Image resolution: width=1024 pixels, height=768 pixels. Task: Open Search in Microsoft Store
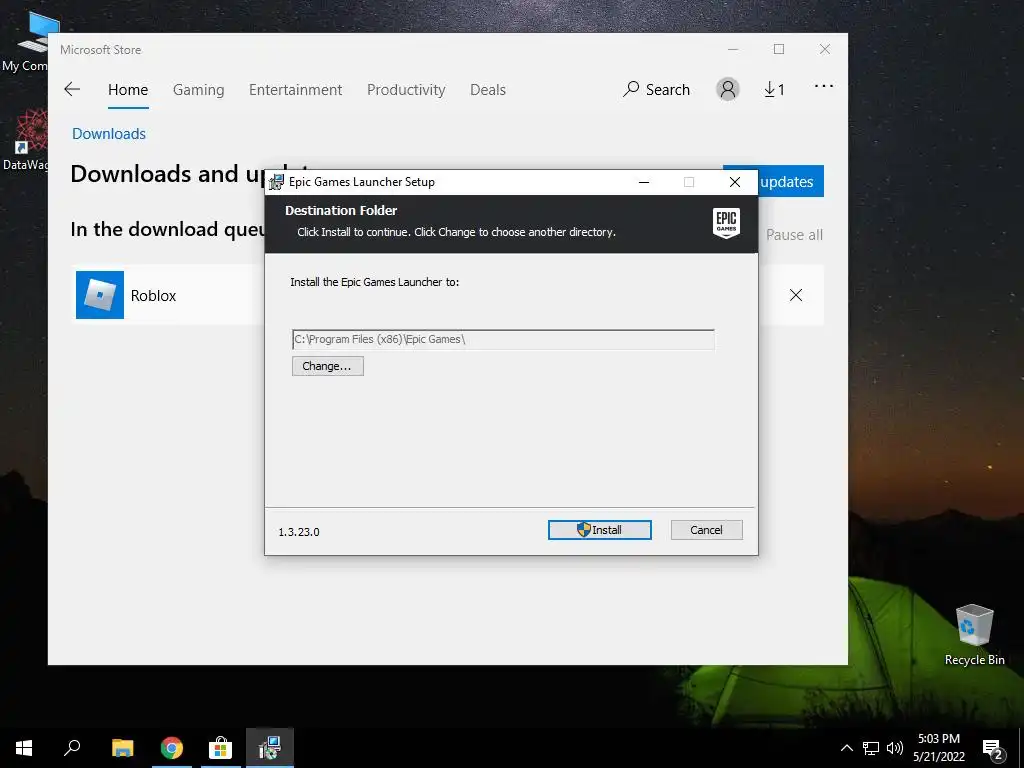(x=656, y=89)
